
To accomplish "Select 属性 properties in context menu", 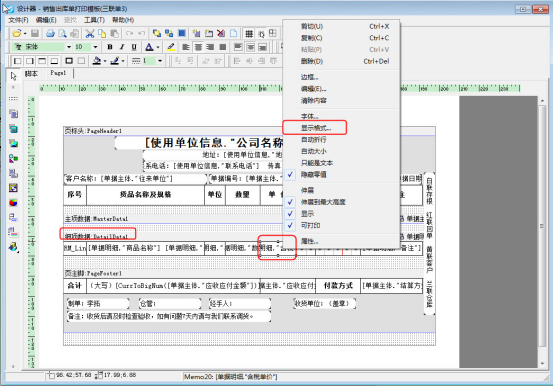I will pos(309,241).
